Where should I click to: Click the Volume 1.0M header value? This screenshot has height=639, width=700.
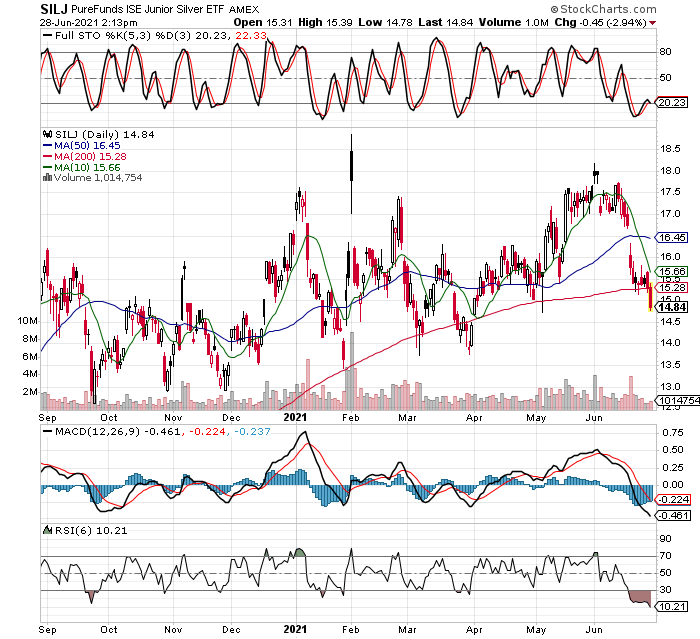click(513, 23)
